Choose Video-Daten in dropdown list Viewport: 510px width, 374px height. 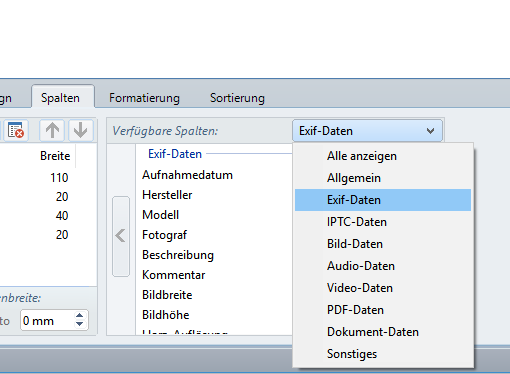pos(383,288)
